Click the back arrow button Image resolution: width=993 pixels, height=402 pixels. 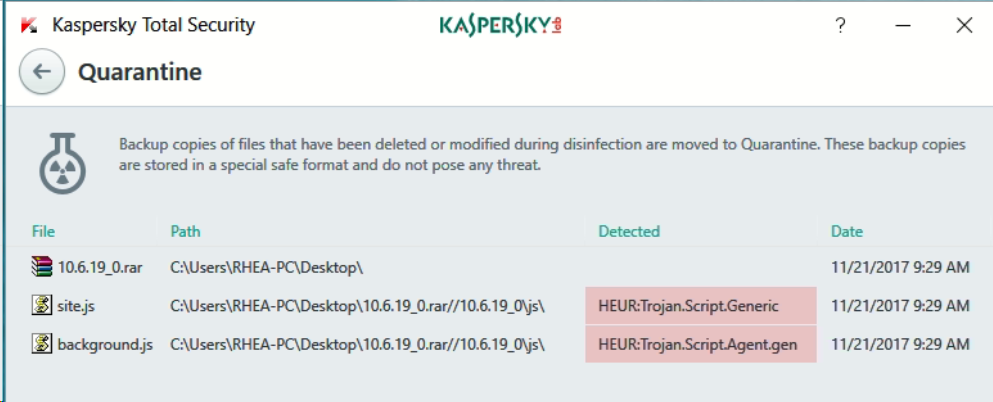pyautogui.click(x=42, y=72)
